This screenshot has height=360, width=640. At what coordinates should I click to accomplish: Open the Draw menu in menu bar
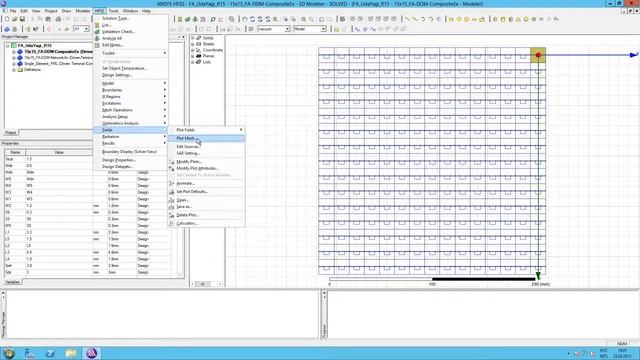pos(66,11)
